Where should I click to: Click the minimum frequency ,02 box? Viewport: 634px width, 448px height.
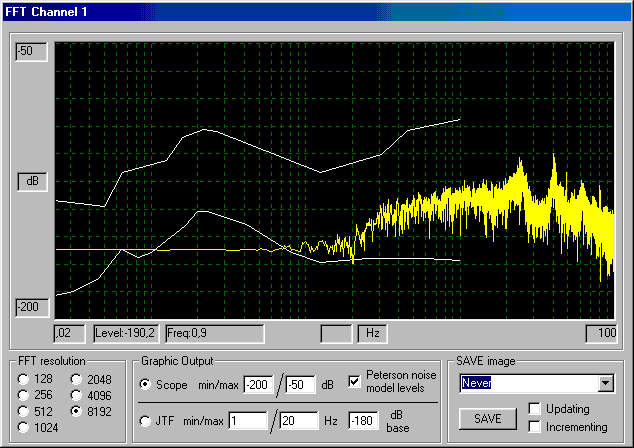(70, 334)
